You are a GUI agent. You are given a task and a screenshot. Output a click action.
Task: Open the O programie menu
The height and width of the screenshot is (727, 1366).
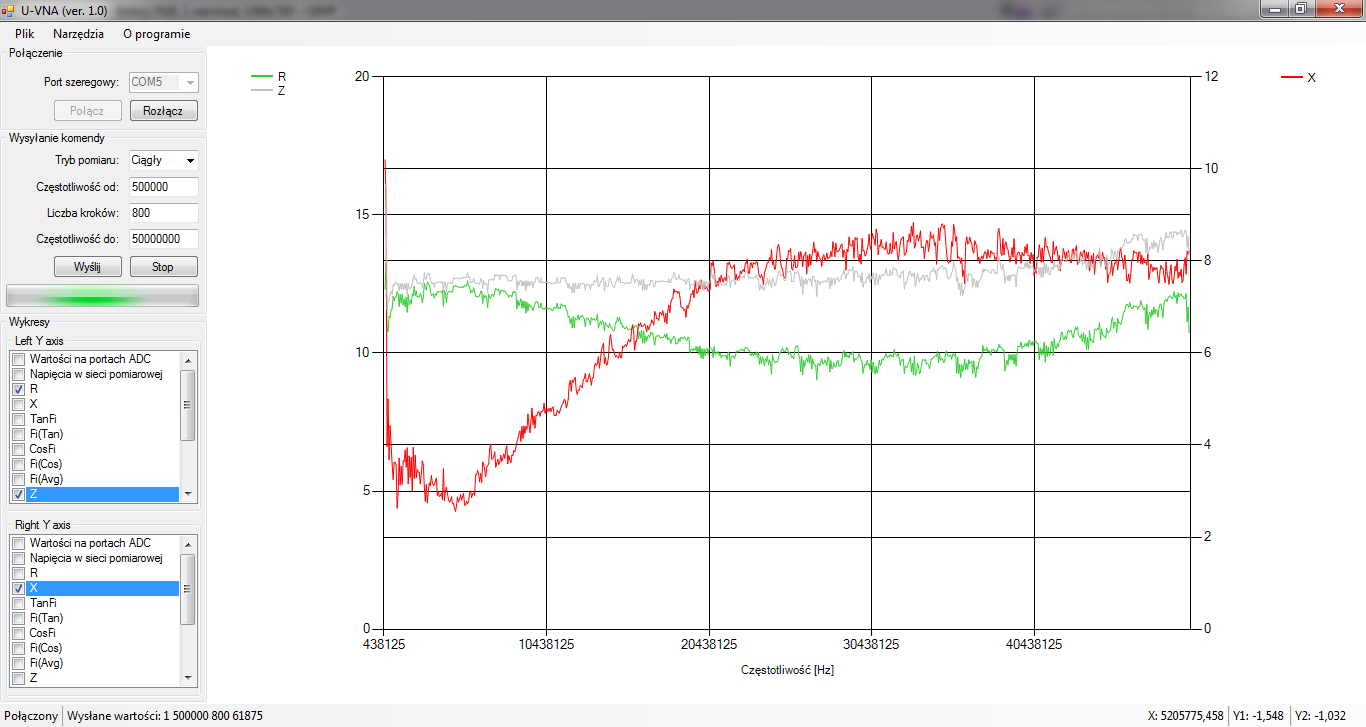(x=156, y=33)
